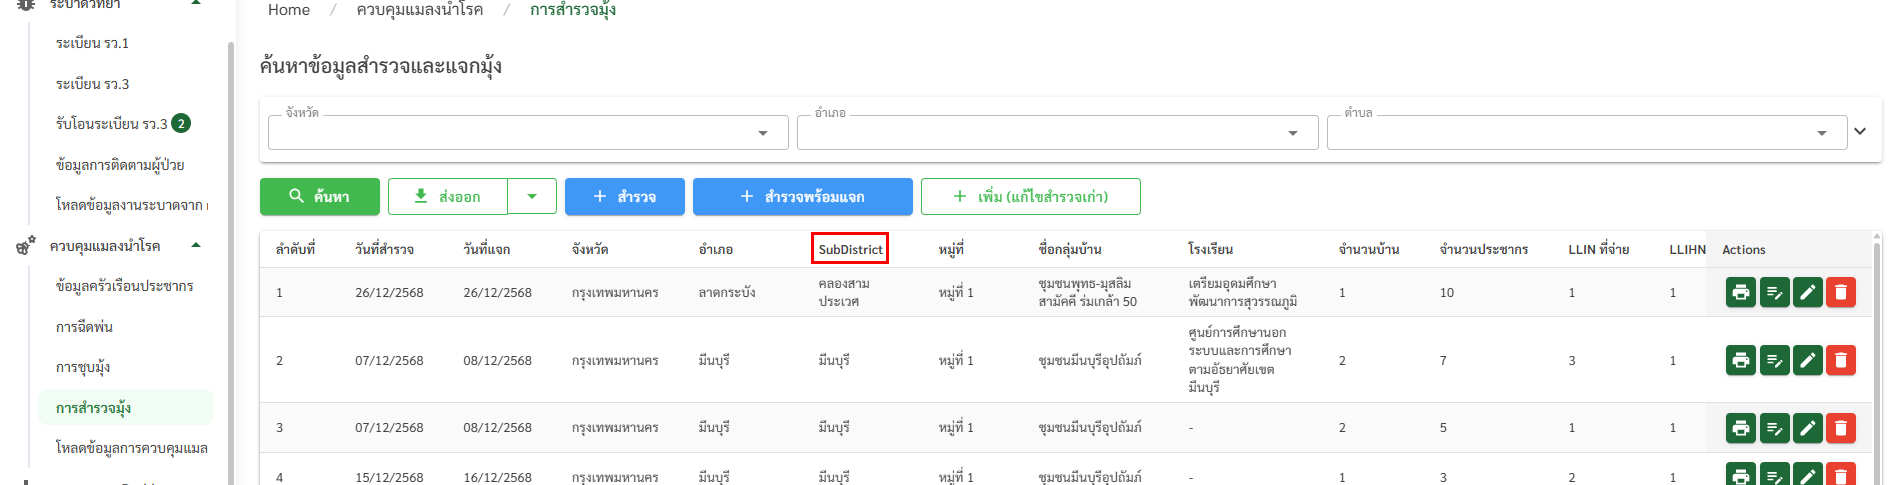Click the edit-note icon in row 1
Screen dimensions: 1903x485
coord(1774,292)
